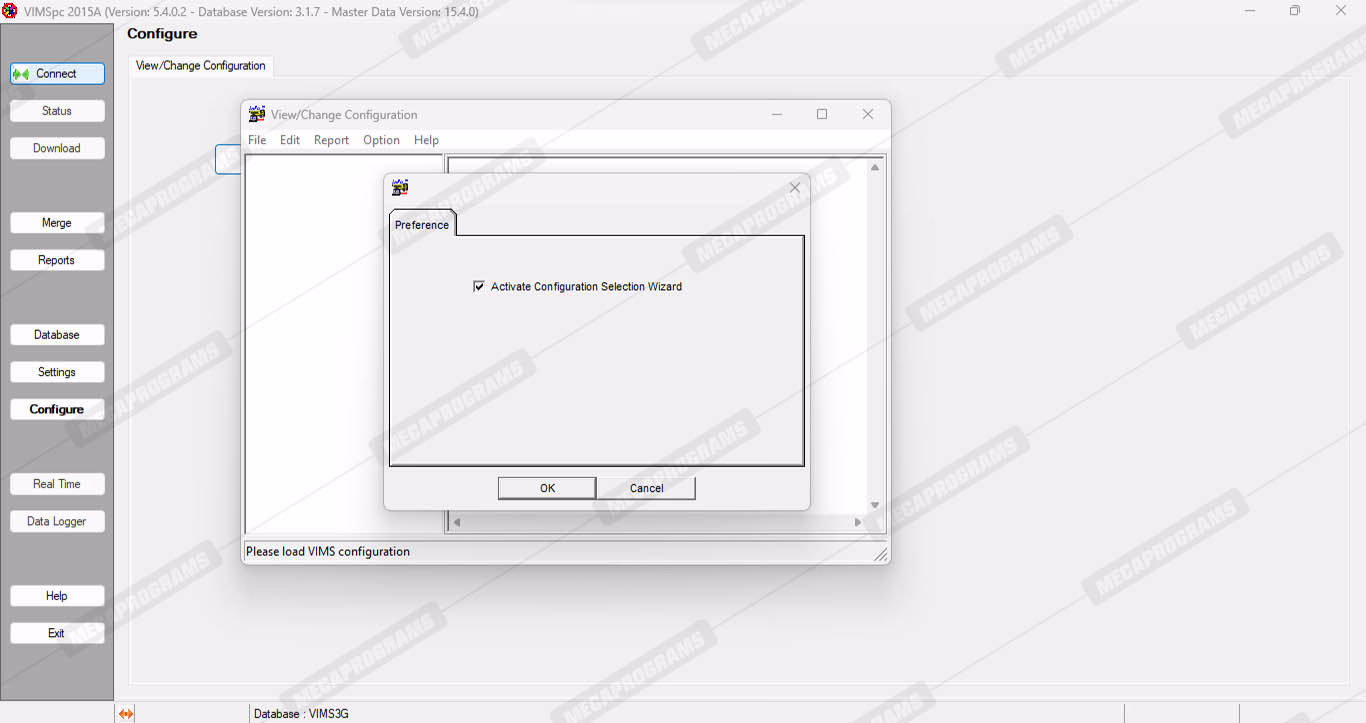Go to the Settings section
The width and height of the screenshot is (1366, 723).
tap(57, 372)
